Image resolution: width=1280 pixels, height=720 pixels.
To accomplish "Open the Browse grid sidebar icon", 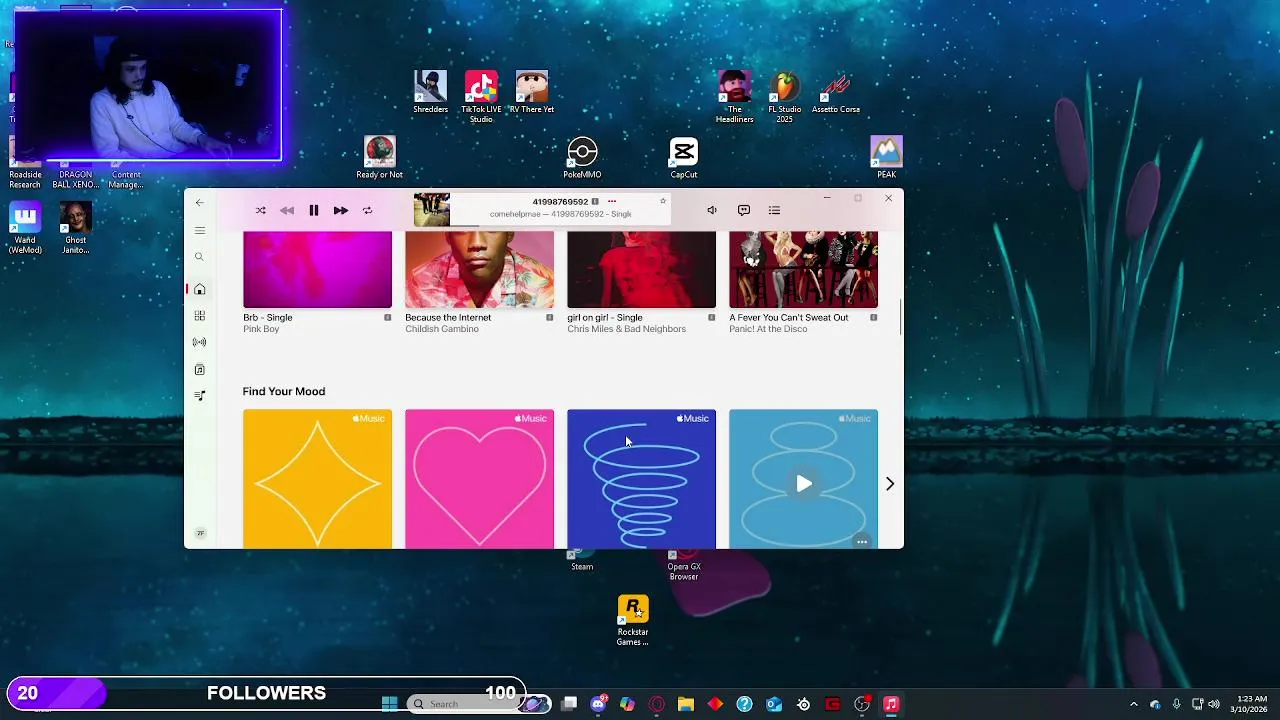I will [199, 316].
